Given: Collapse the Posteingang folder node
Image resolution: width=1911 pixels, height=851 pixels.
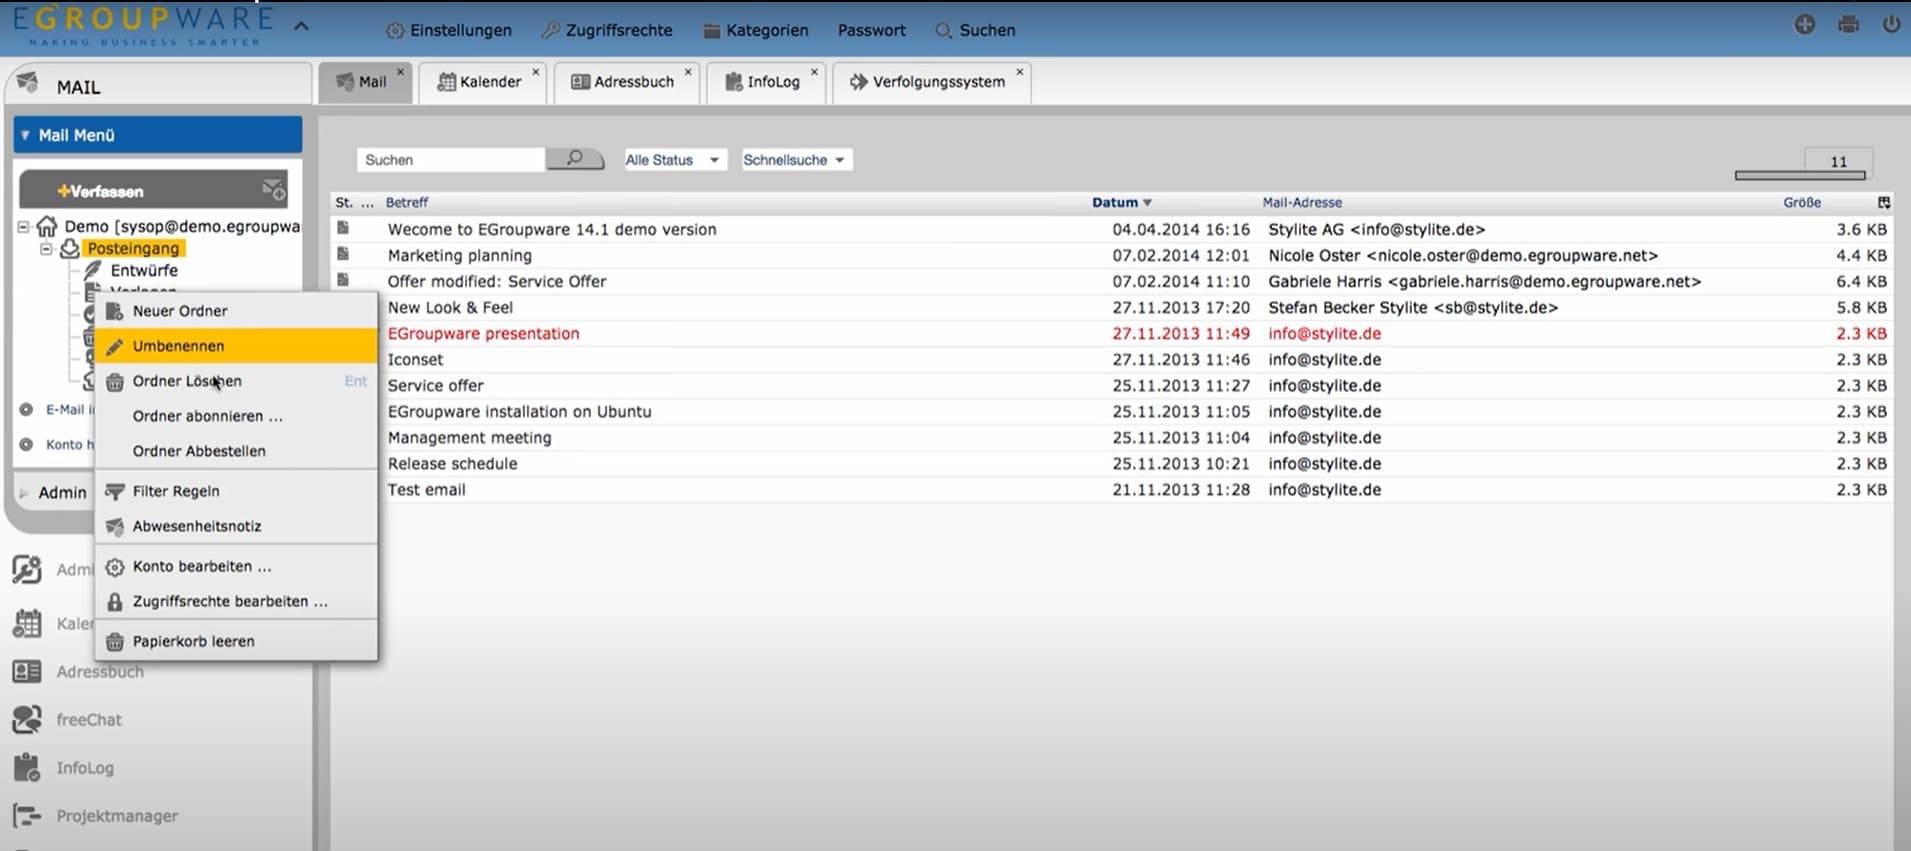Looking at the screenshot, I should pyautogui.click(x=46, y=249).
